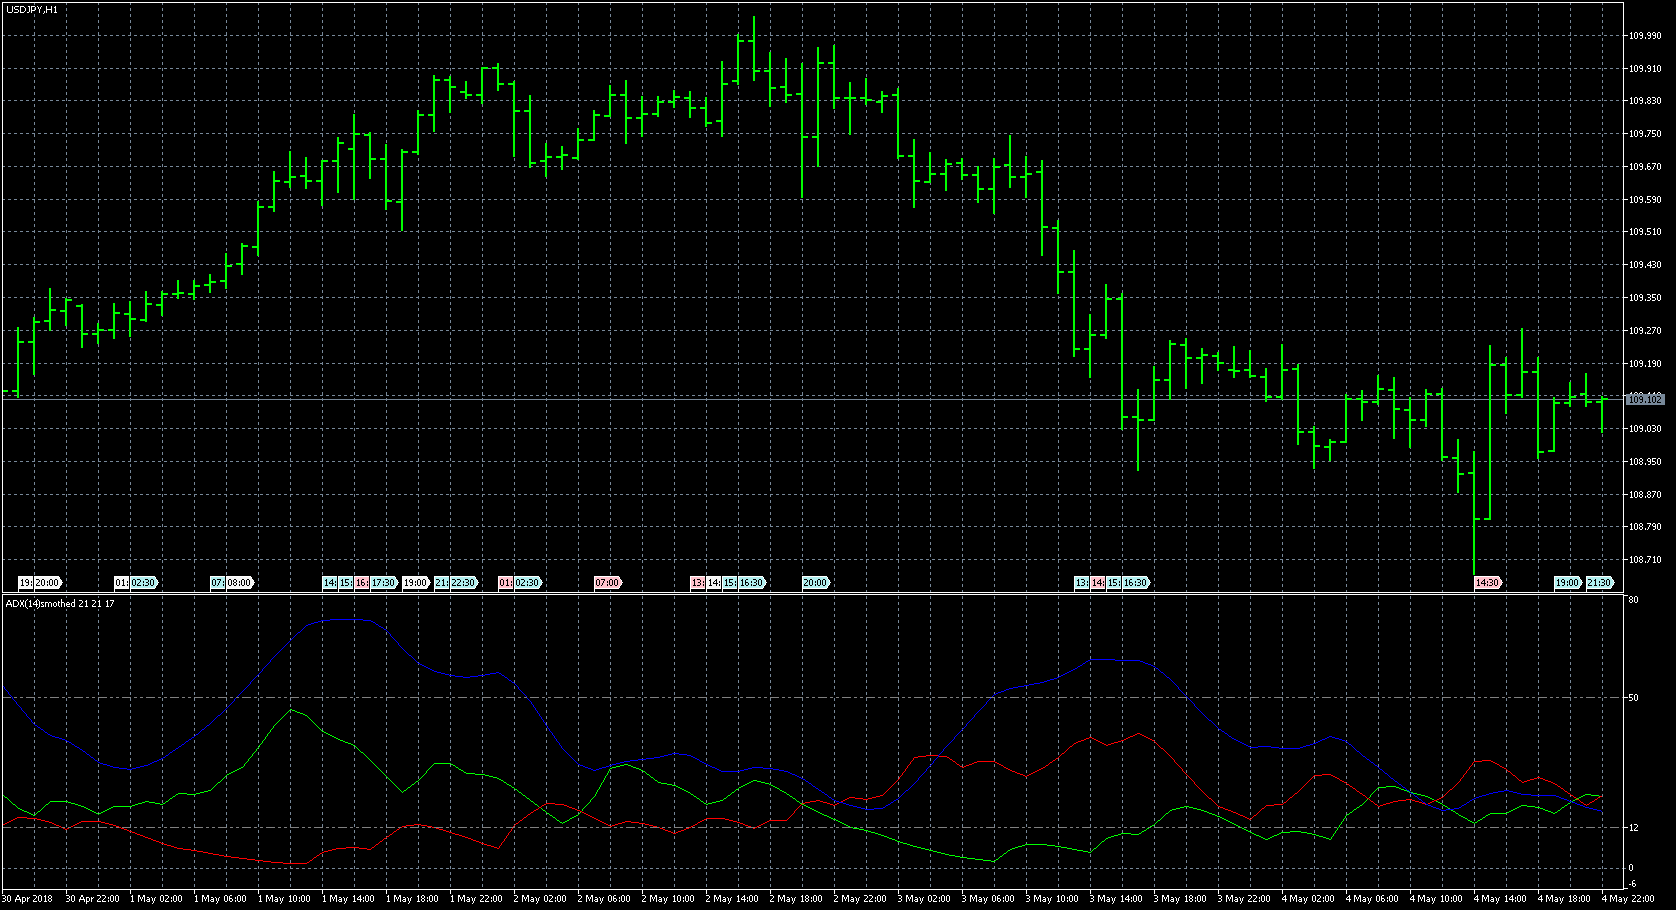Click the 108.710 level on price scale
This screenshot has width=1676, height=910.
pos(1645,560)
